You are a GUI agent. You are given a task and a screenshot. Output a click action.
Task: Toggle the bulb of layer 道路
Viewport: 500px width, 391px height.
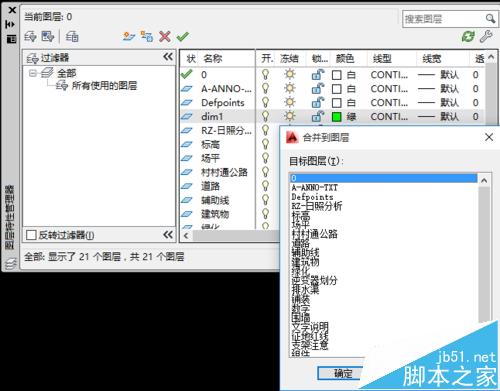[265, 186]
